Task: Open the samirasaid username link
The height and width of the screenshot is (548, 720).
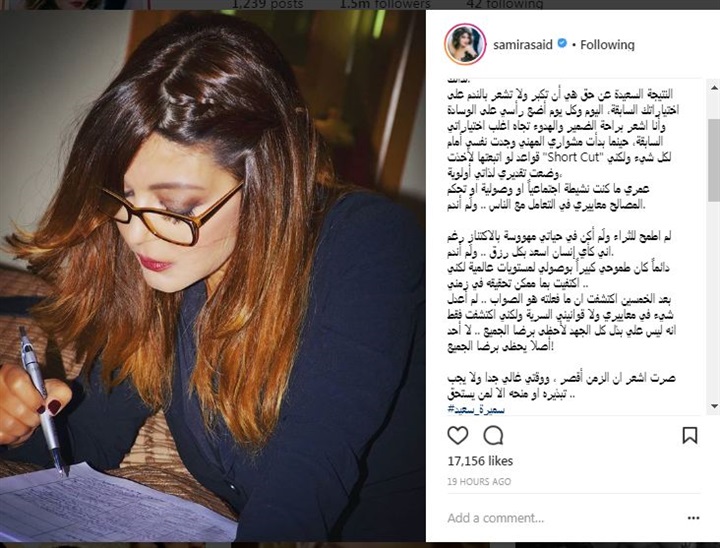Action: point(523,45)
